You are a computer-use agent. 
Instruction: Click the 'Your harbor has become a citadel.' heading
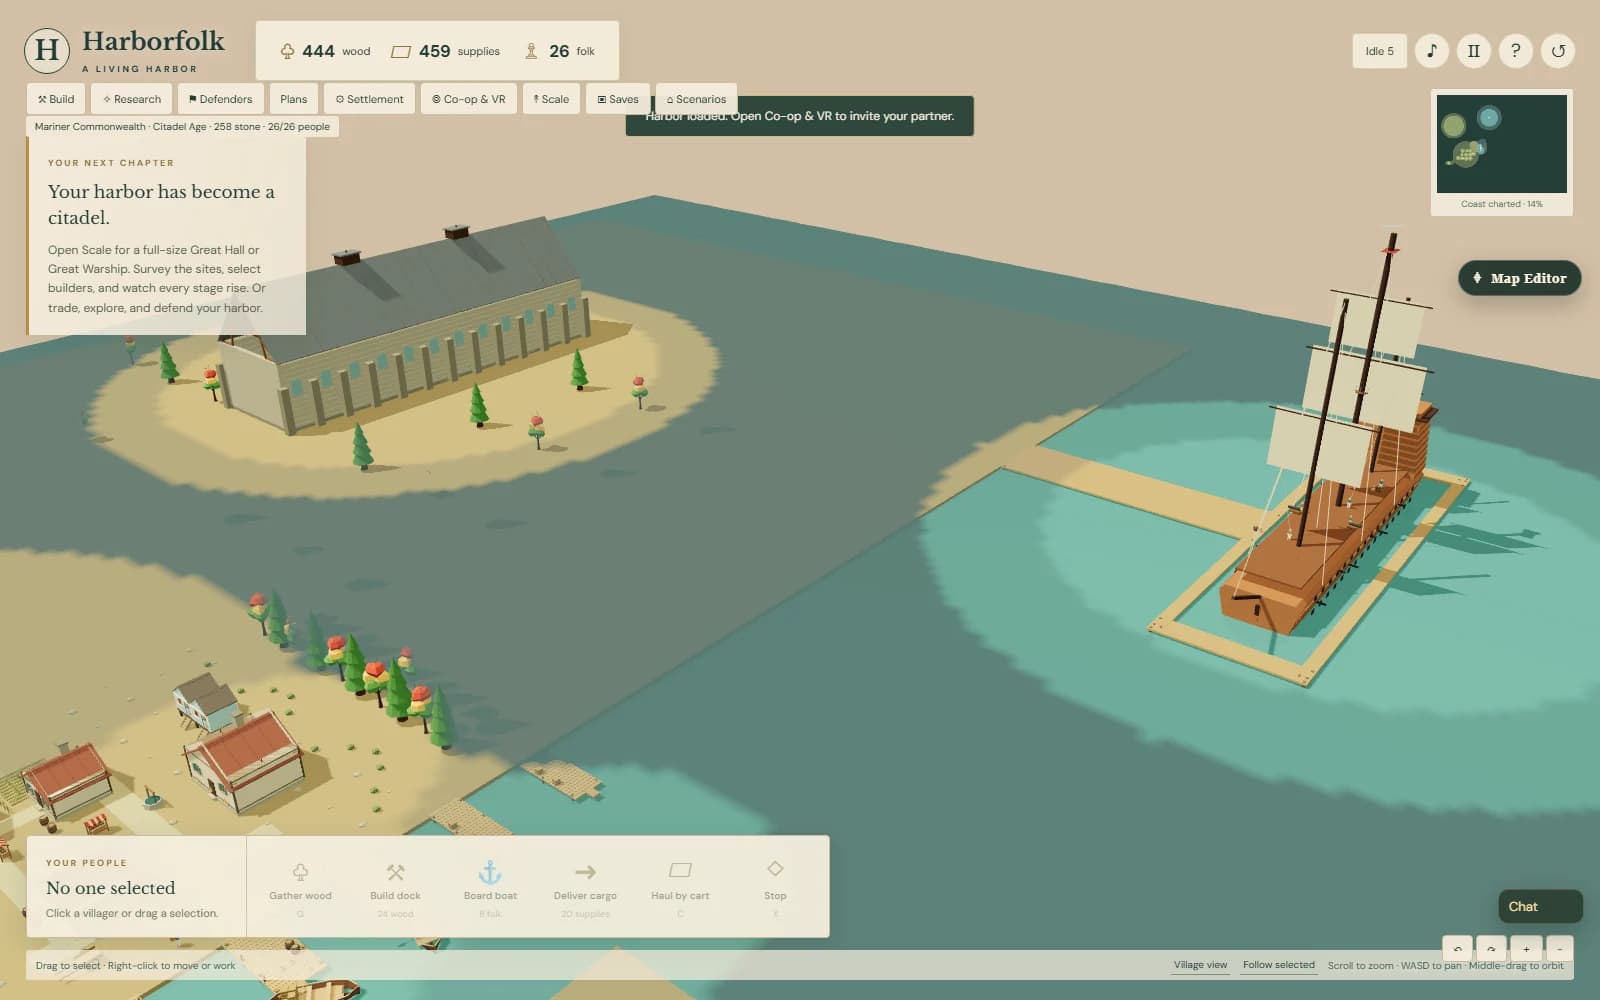tap(161, 204)
